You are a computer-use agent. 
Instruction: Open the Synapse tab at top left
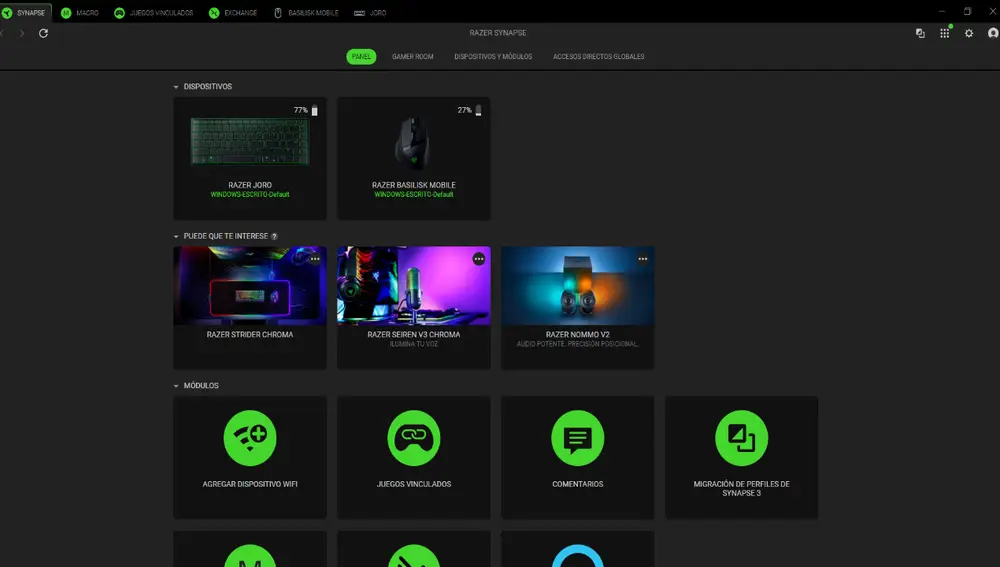click(24, 13)
